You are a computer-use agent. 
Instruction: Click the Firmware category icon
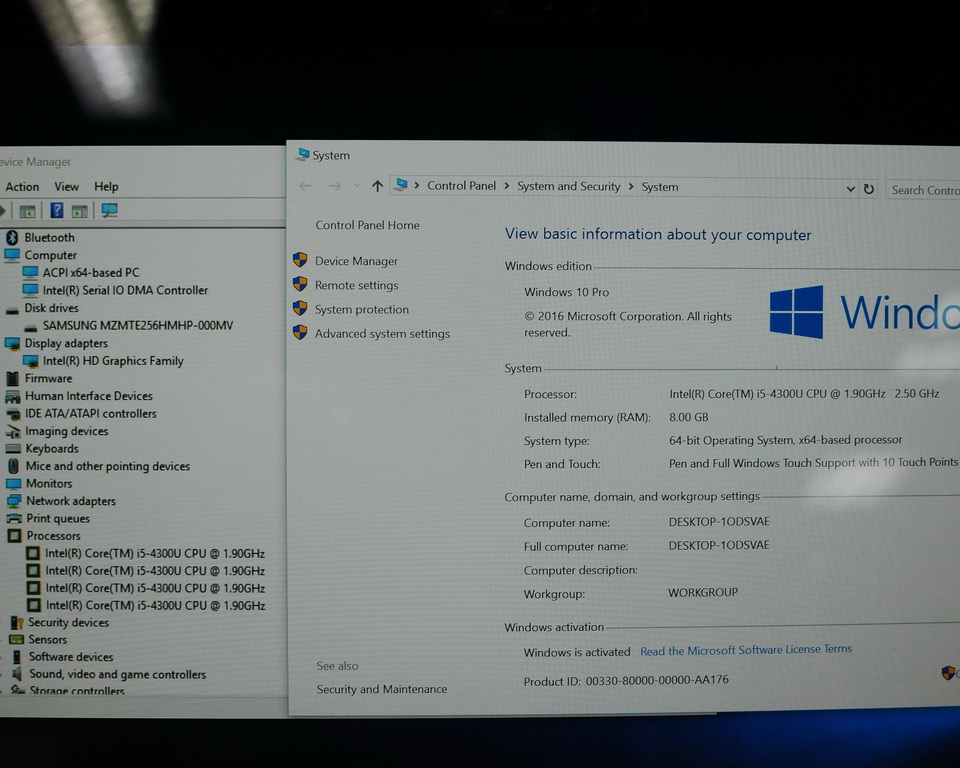tap(12, 378)
